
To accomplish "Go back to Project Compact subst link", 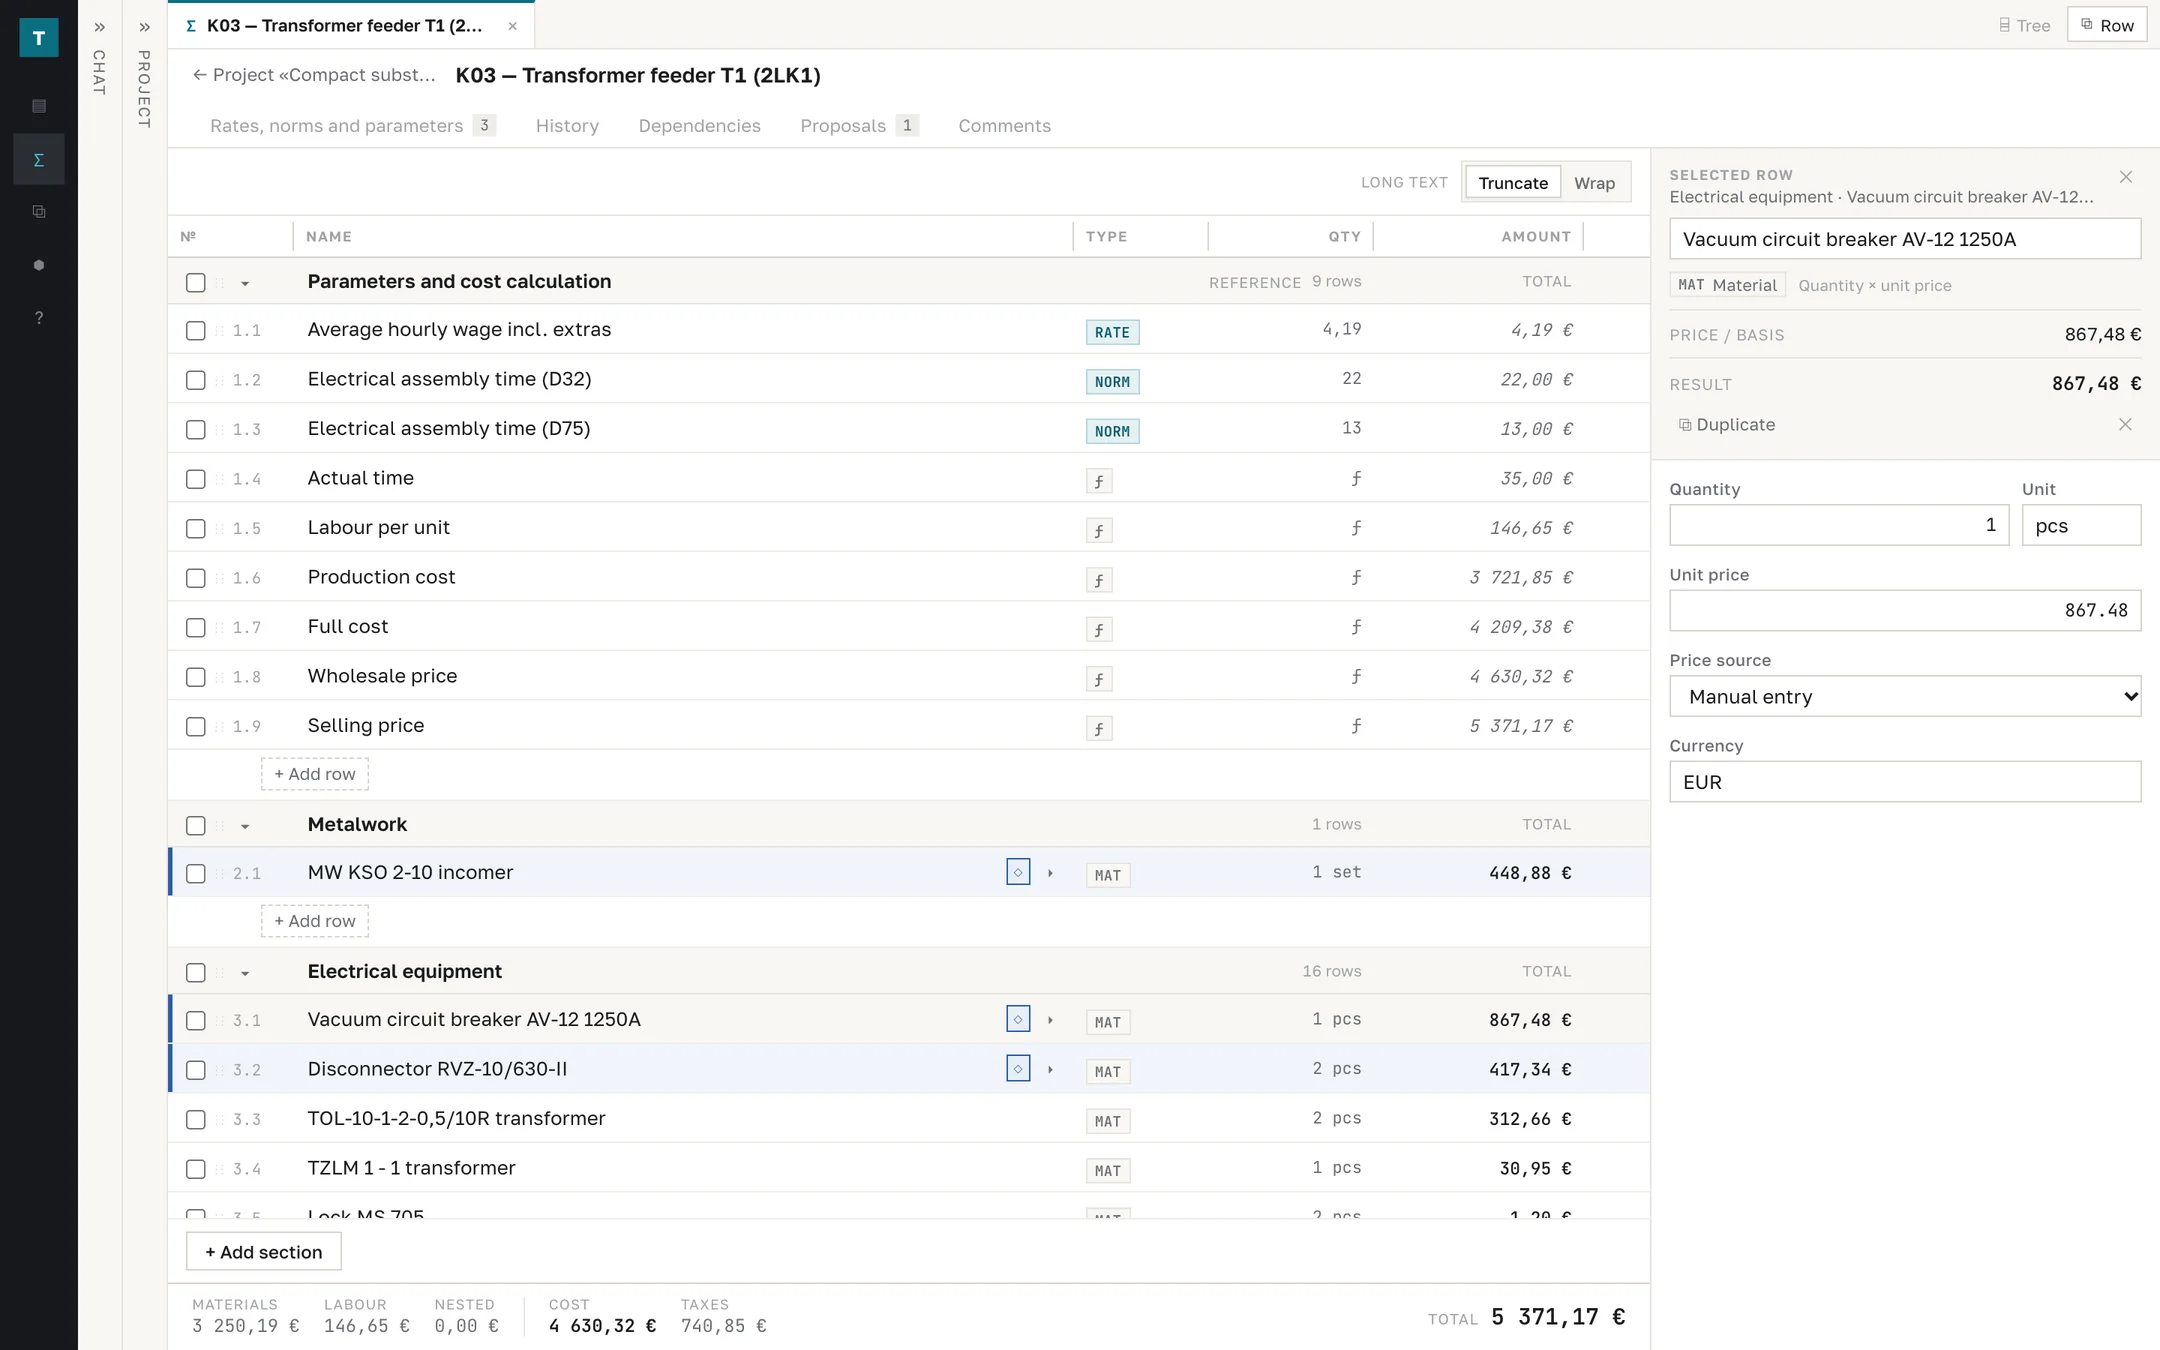I will point(314,75).
